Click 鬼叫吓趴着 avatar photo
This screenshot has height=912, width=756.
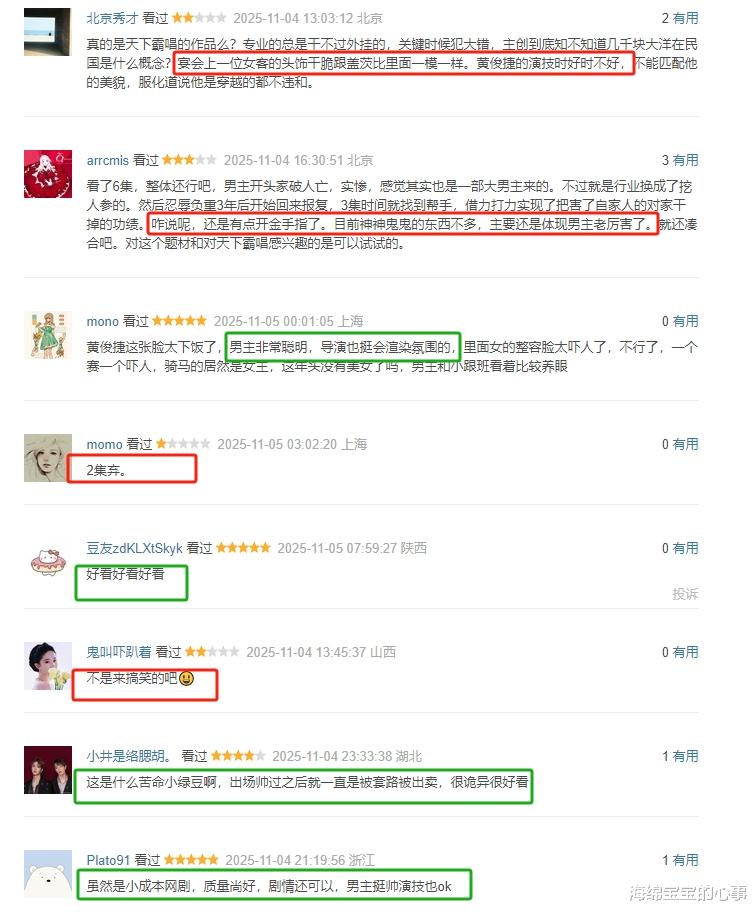[48, 666]
